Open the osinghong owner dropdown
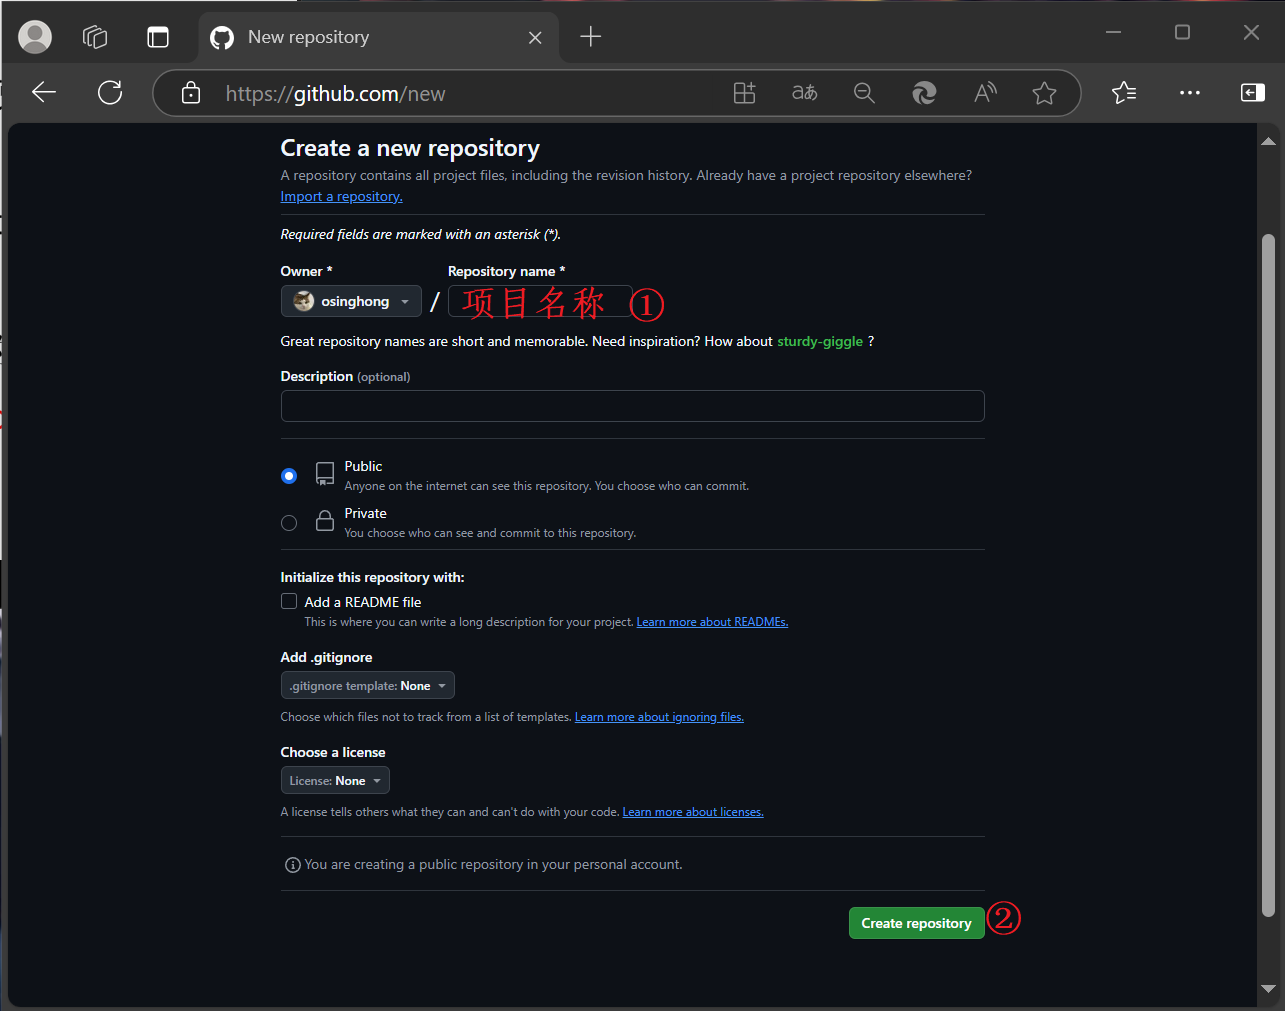 click(351, 301)
